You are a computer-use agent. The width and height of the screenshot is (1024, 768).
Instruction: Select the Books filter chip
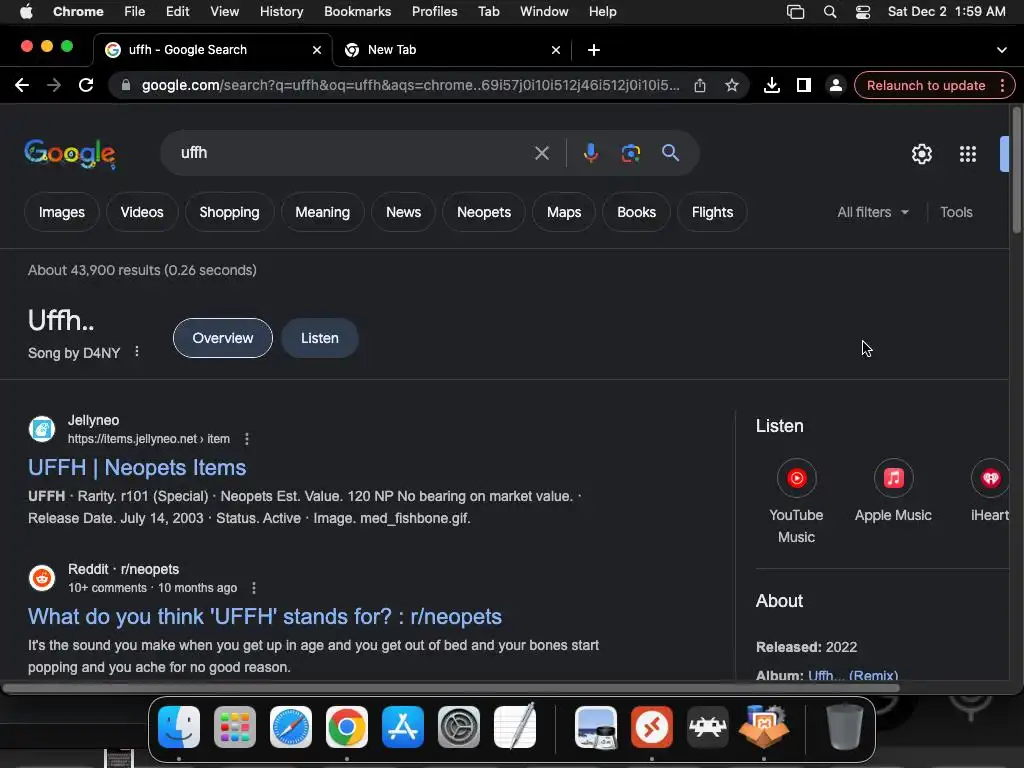tap(636, 212)
